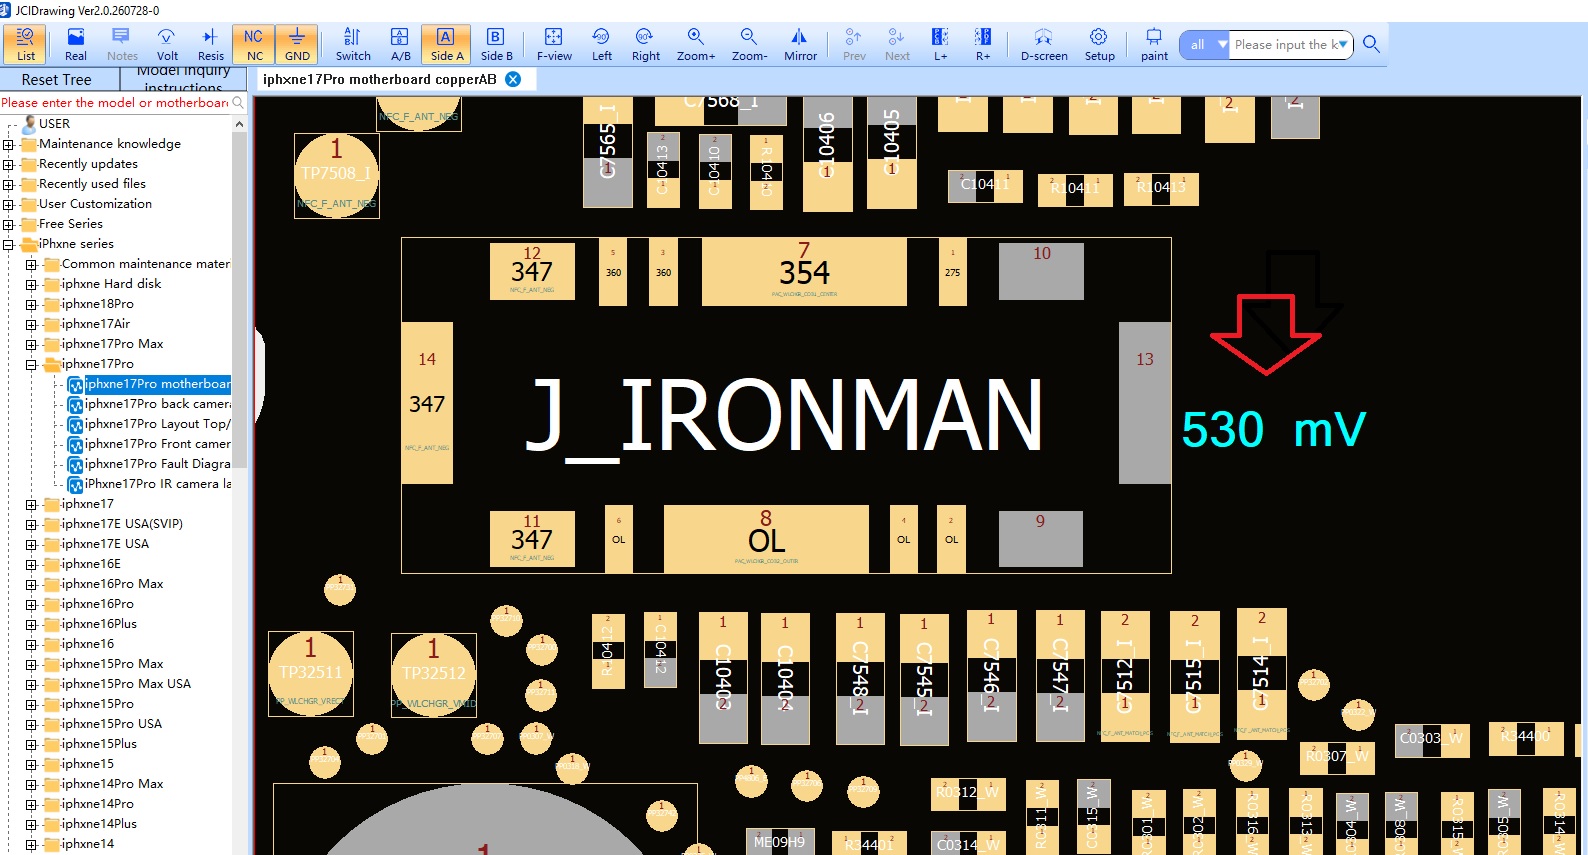Image resolution: width=1588 pixels, height=855 pixels.
Task: Select test point TP32512
Action: tap(433, 674)
